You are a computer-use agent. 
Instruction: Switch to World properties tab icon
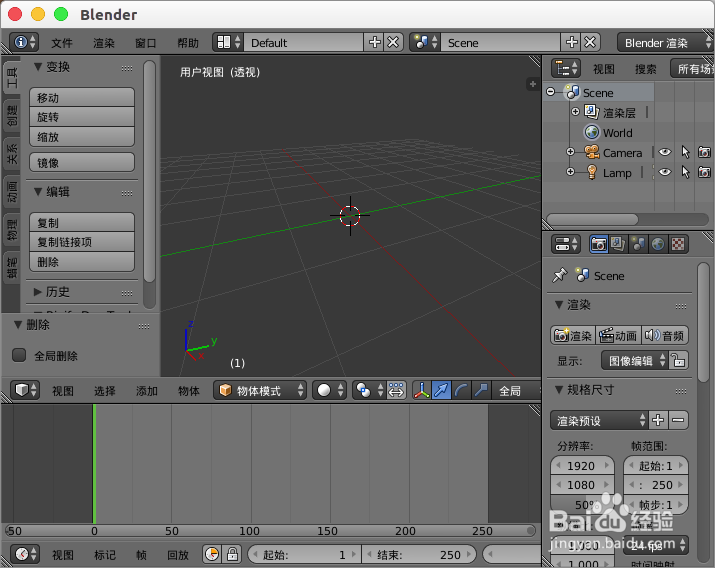click(x=657, y=244)
